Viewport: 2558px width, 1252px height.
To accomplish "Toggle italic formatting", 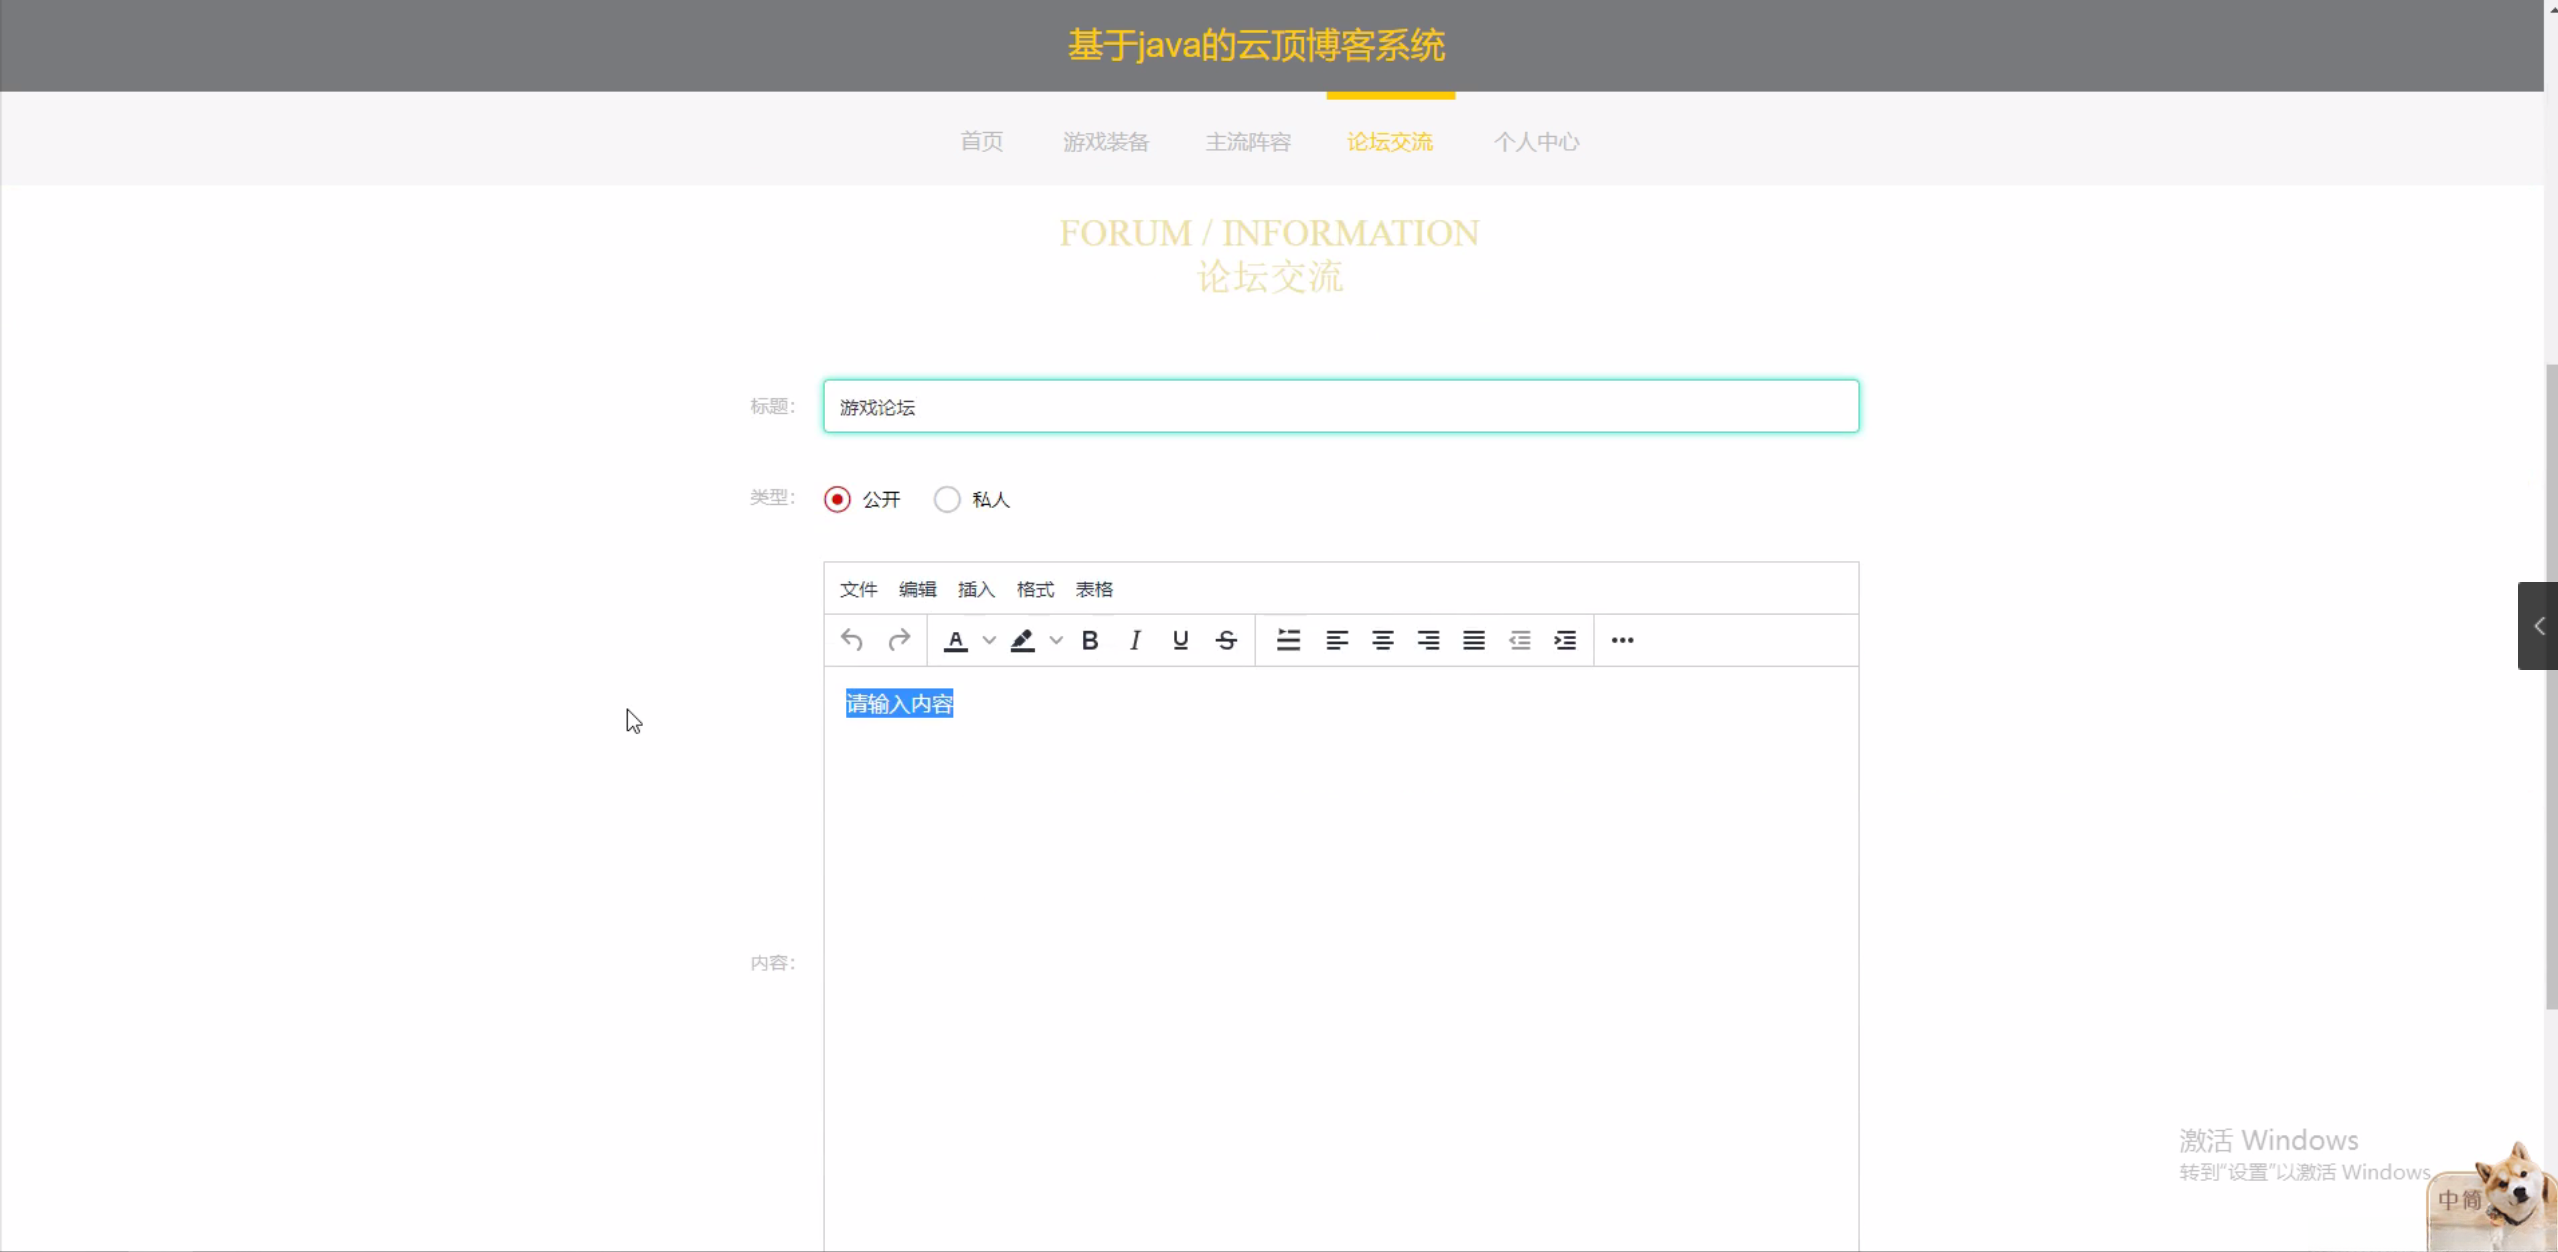I will coord(1135,640).
